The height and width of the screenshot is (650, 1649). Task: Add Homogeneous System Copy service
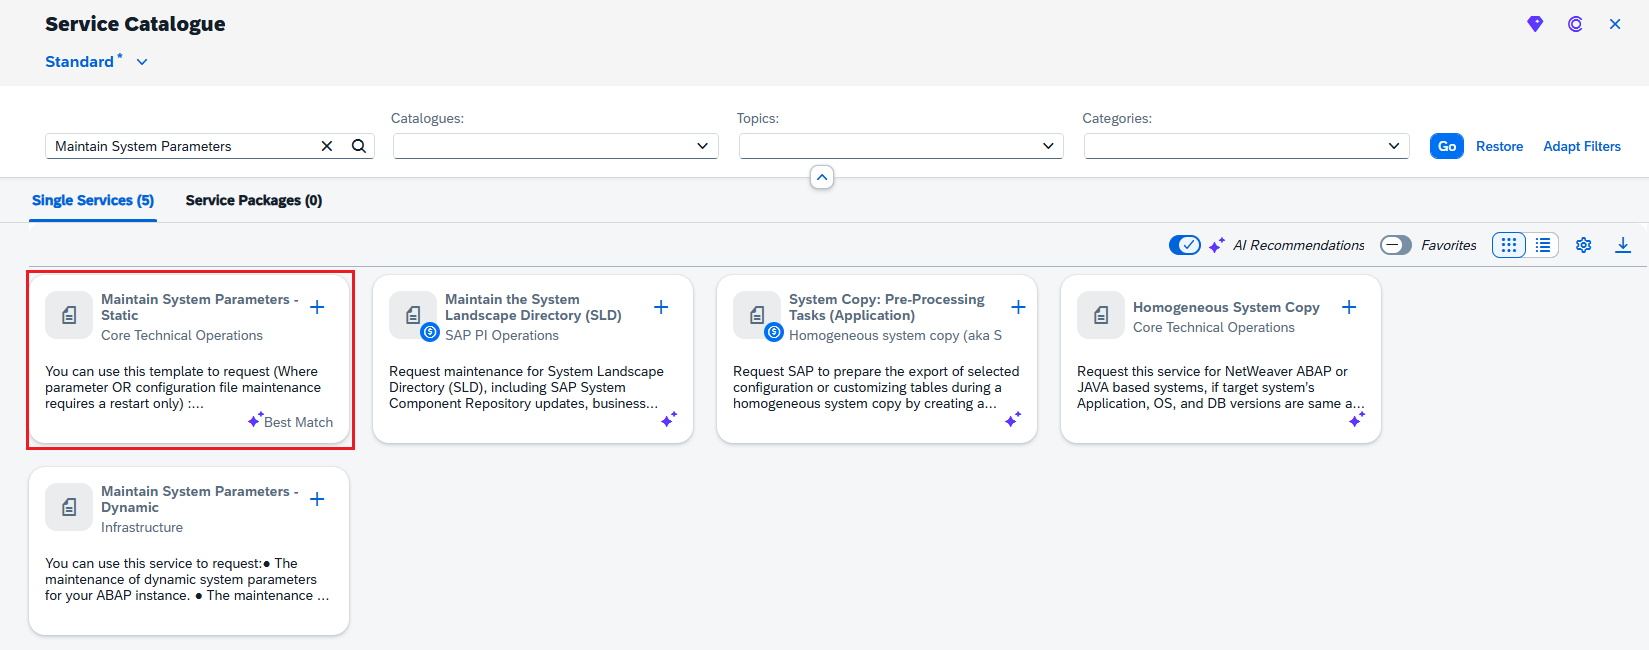pyautogui.click(x=1349, y=307)
